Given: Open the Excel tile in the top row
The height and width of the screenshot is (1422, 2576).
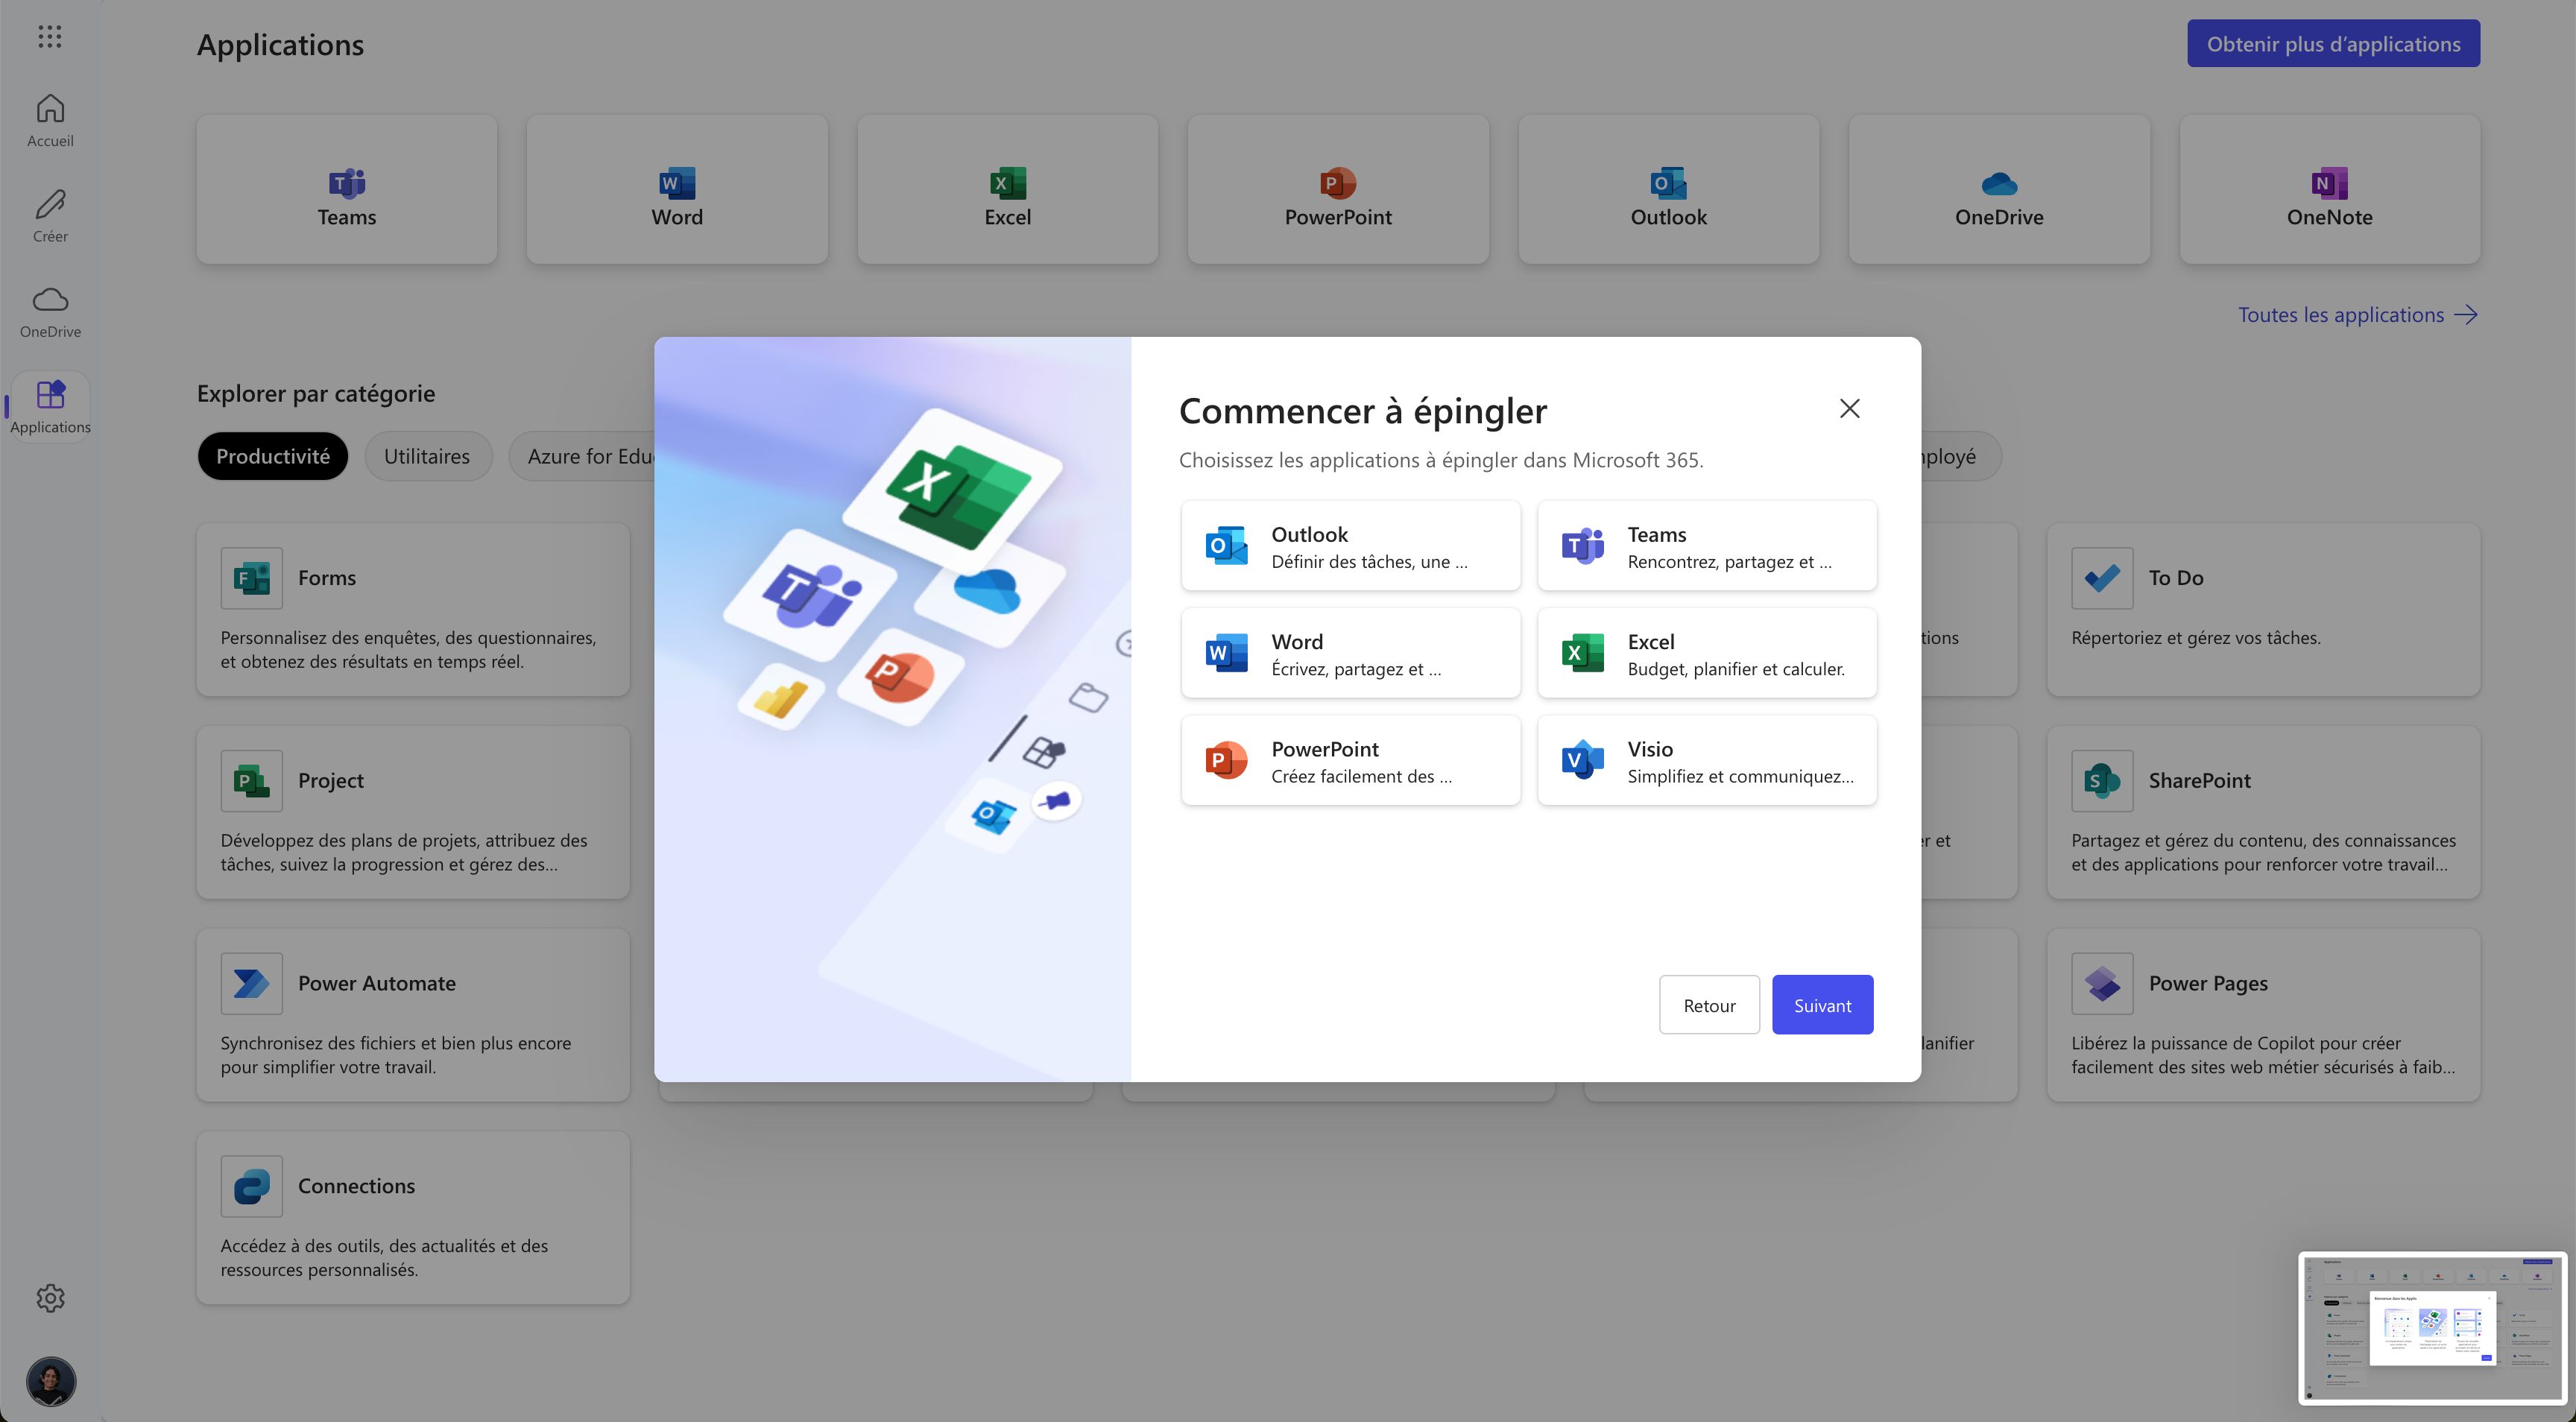Looking at the screenshot, I should 1008,189.
